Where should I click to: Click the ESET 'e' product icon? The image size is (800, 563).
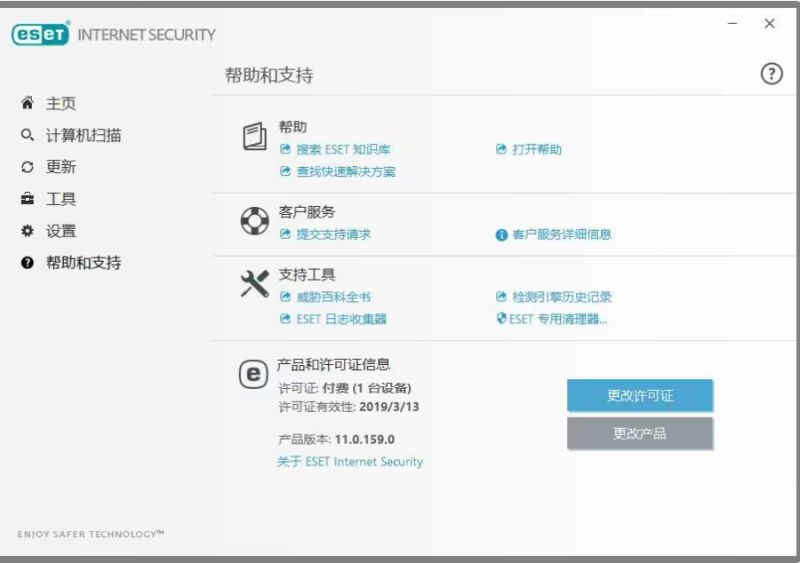[254, 374]
